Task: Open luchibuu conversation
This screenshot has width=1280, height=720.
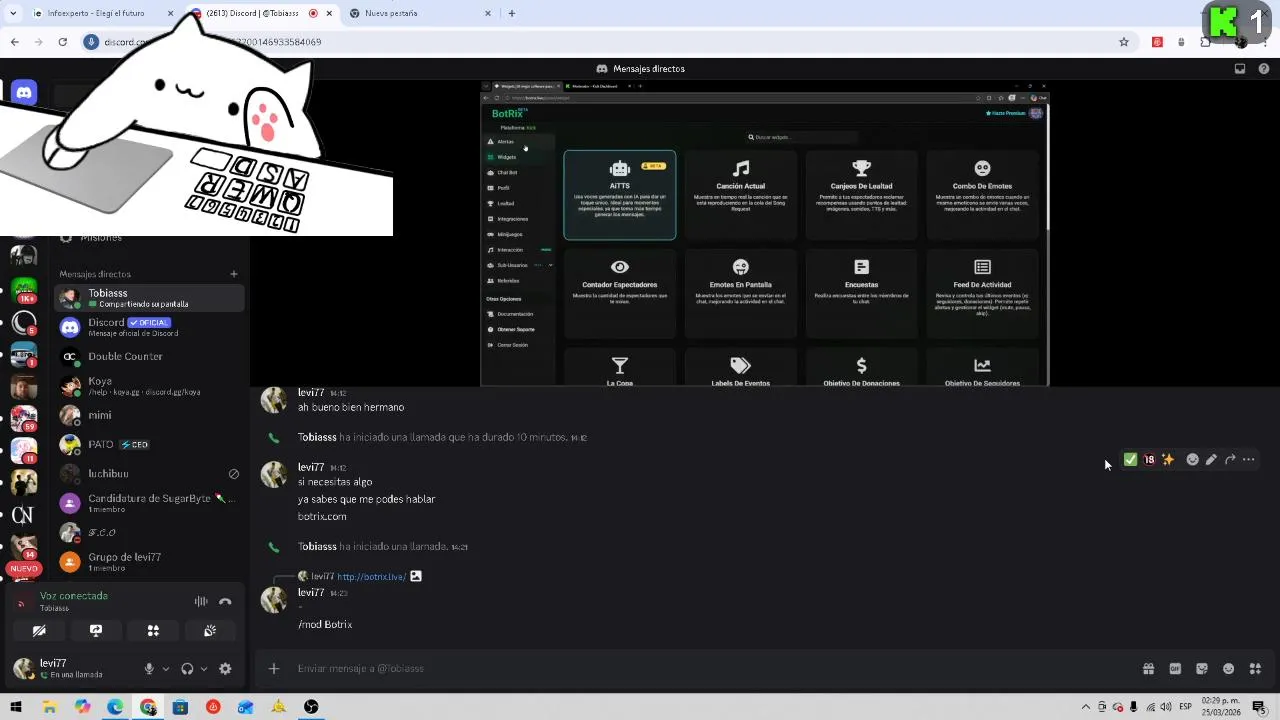Action: (x=150, y=473)
